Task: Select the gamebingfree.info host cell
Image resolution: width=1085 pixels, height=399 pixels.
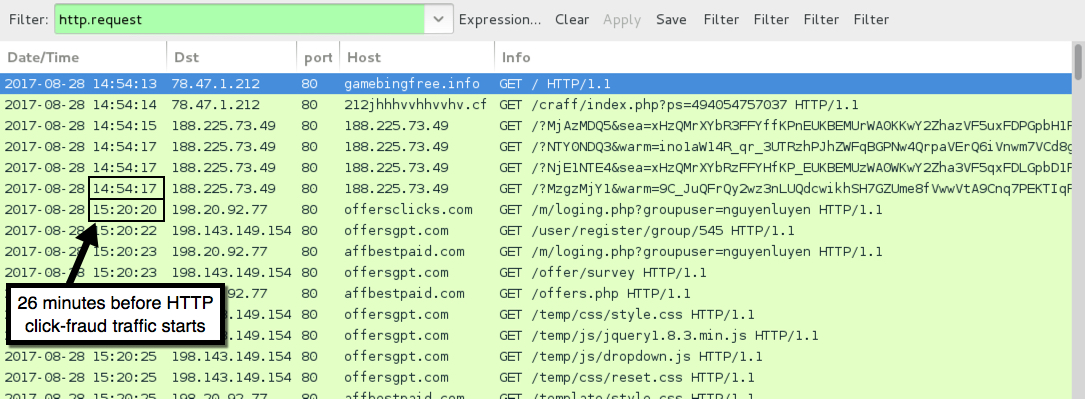Action: point(412,84)
